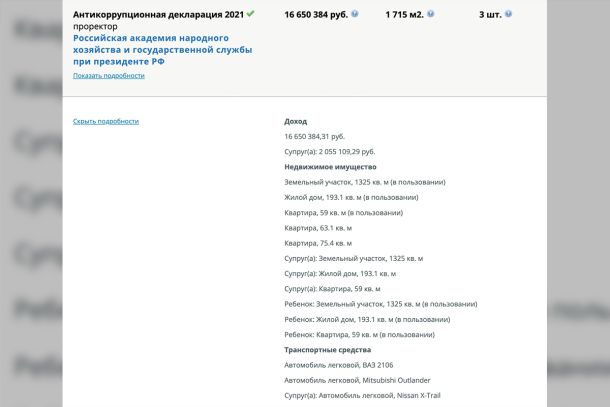610x407 pixels.
Task: Click the Антикоррупционная декларация 2021 title
Action: [158, 15]
